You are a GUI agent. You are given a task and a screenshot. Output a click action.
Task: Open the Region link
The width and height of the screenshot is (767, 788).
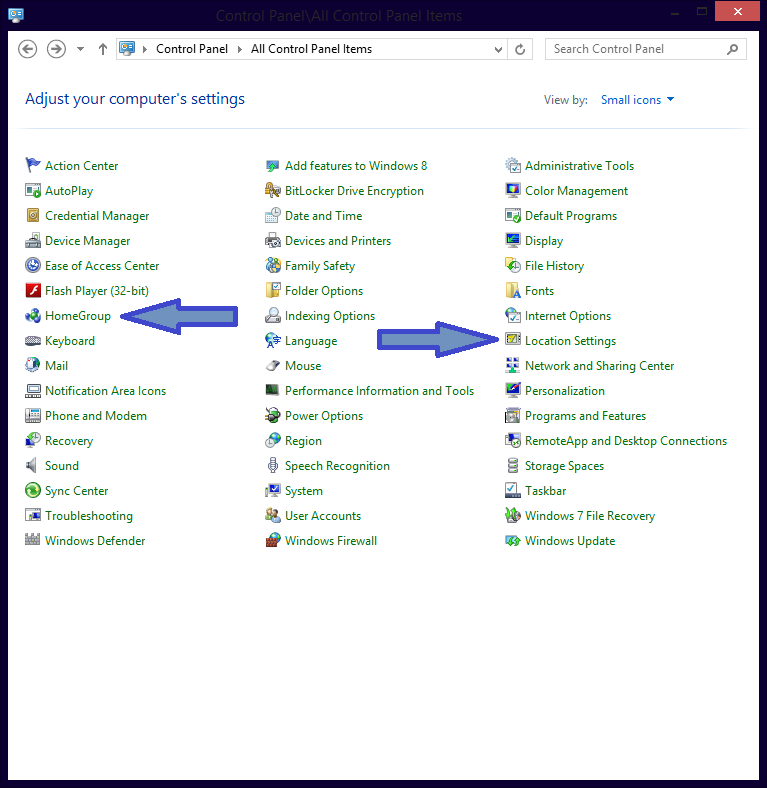pyautogui.click(x=303, y=441)
